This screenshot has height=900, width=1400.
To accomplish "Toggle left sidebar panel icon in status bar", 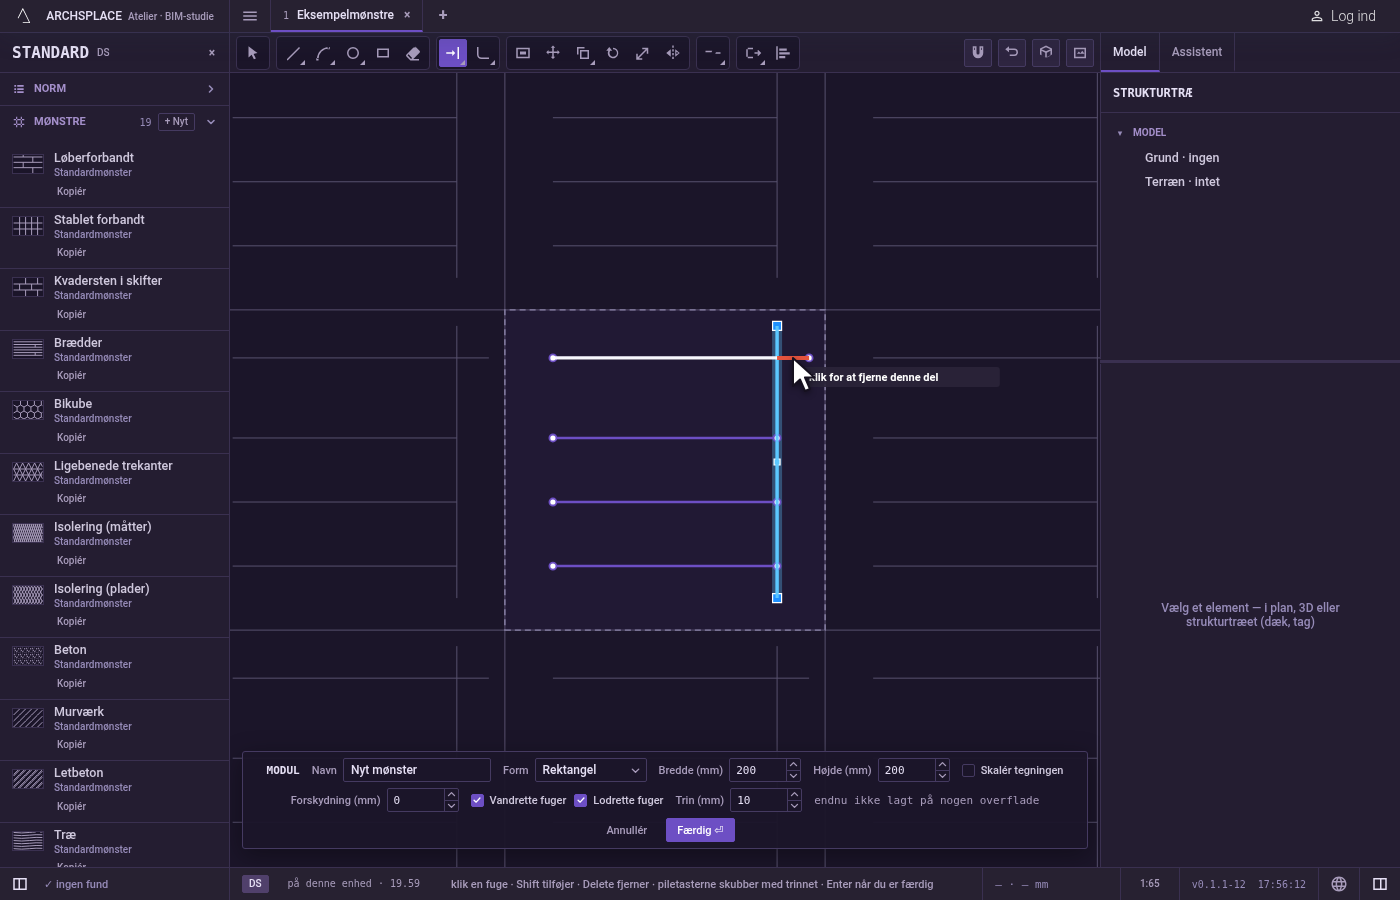I will click(19, 884).
